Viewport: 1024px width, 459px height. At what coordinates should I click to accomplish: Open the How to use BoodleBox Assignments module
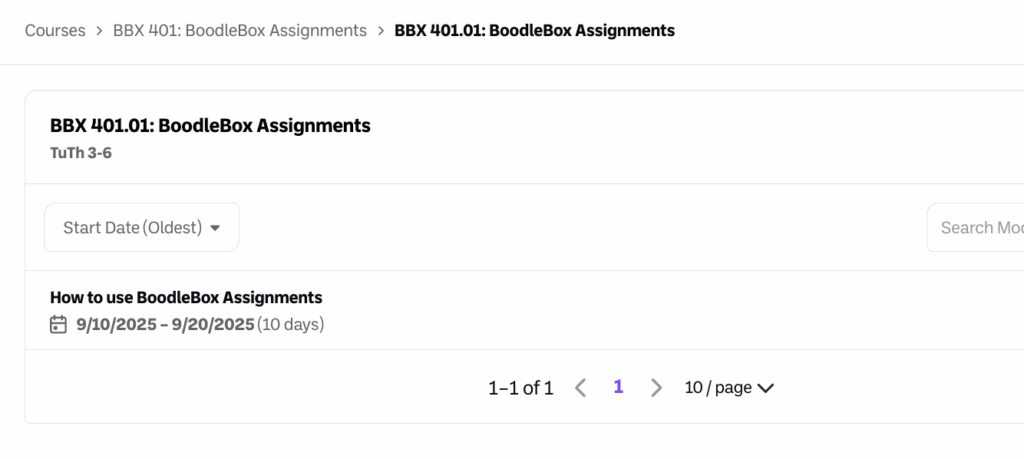point(186,297)
